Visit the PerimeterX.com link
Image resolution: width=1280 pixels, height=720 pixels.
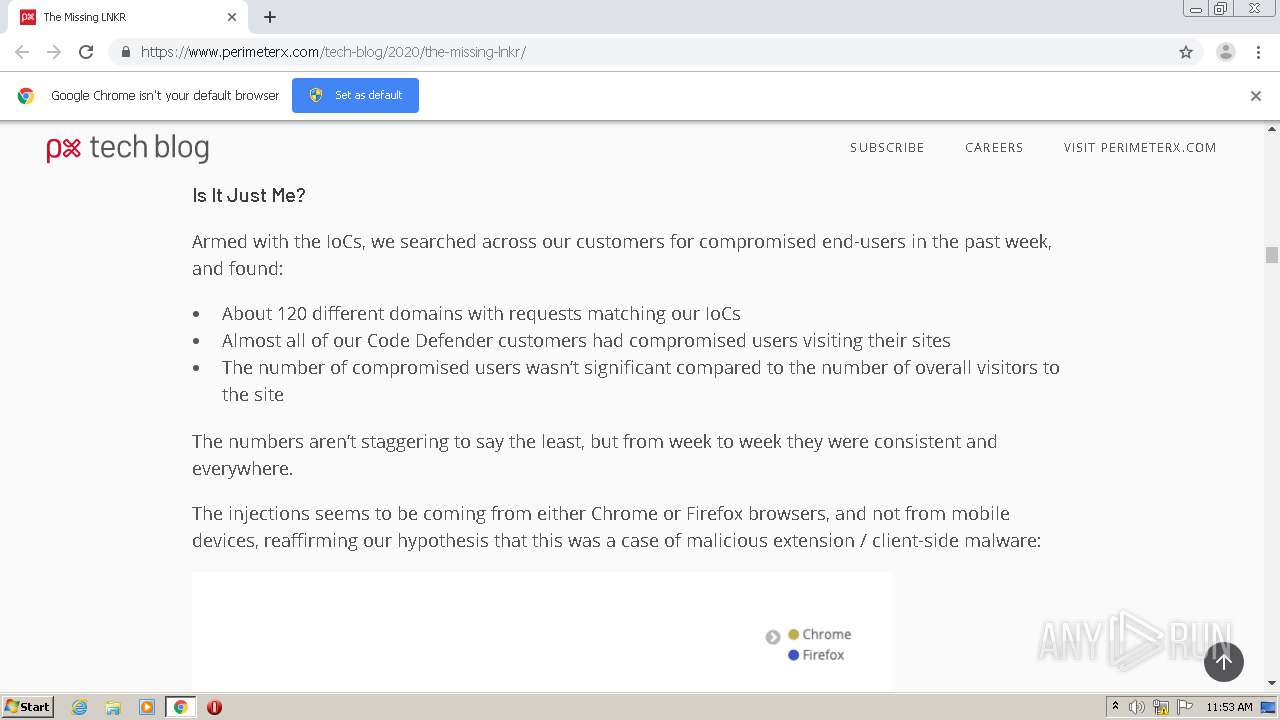(x=1140, y=148)
